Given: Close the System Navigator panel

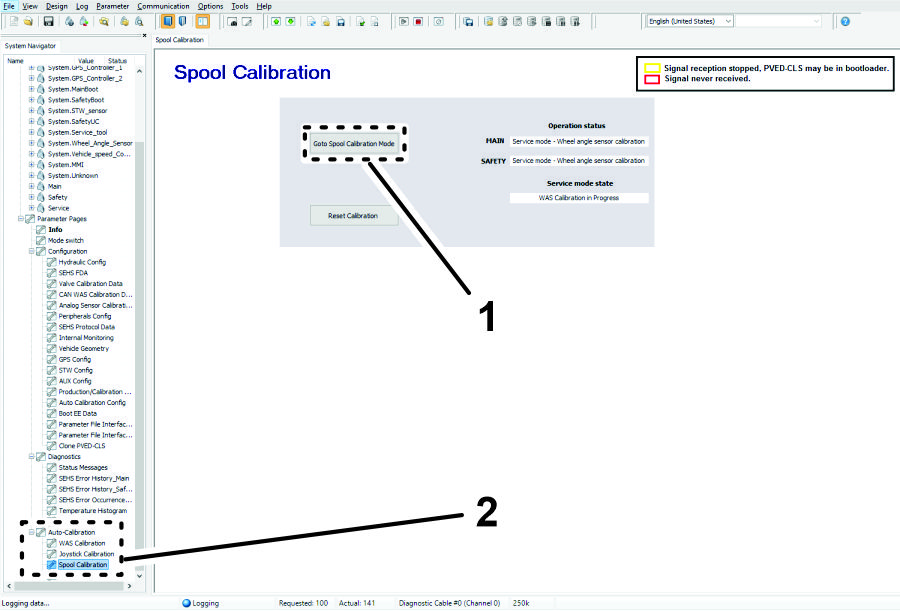Looking at the screenshot, I should coord(143,36).
